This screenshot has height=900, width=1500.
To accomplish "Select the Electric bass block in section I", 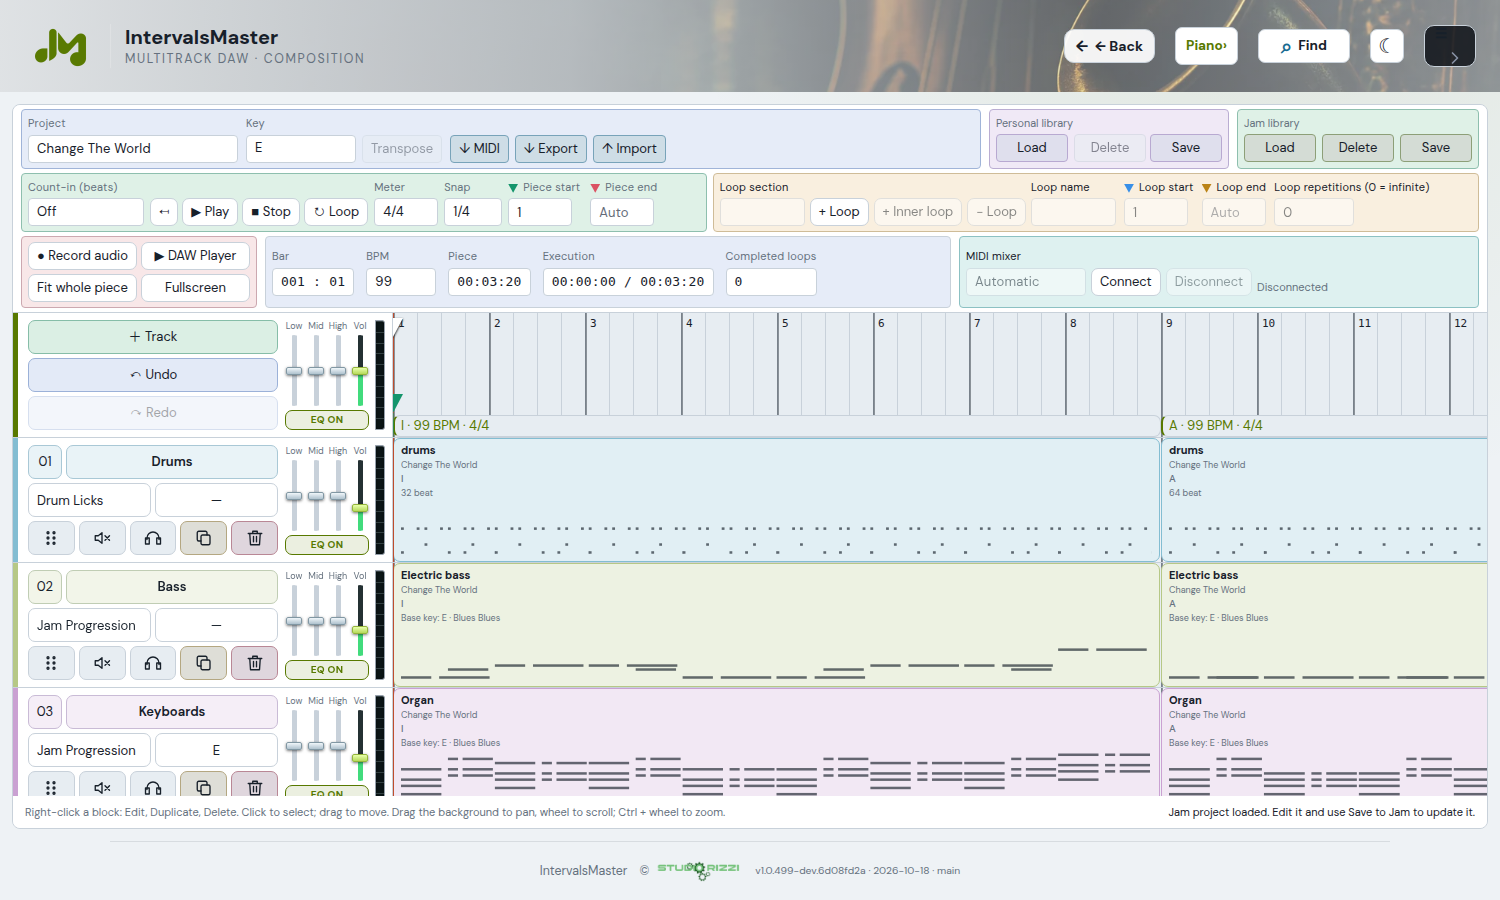I will (776, 625).
